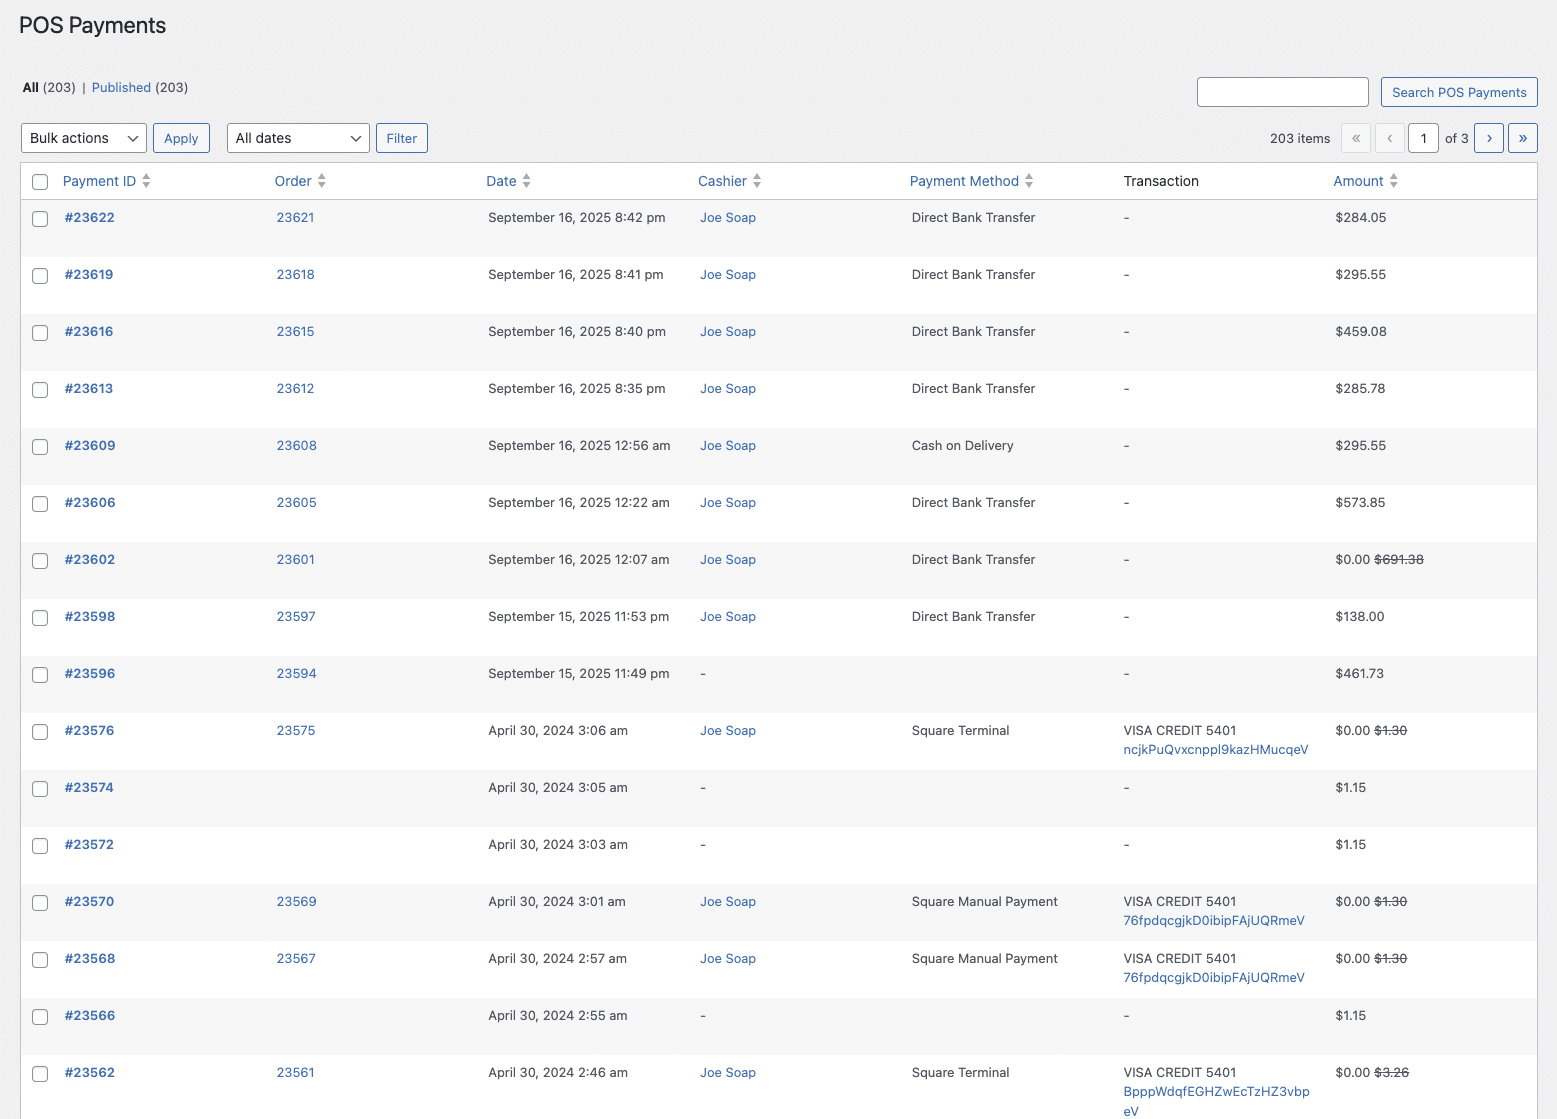Sort by Payment ID column arrows
The height and width of the screenshot is (1119, 1557).
click(146, 181)
